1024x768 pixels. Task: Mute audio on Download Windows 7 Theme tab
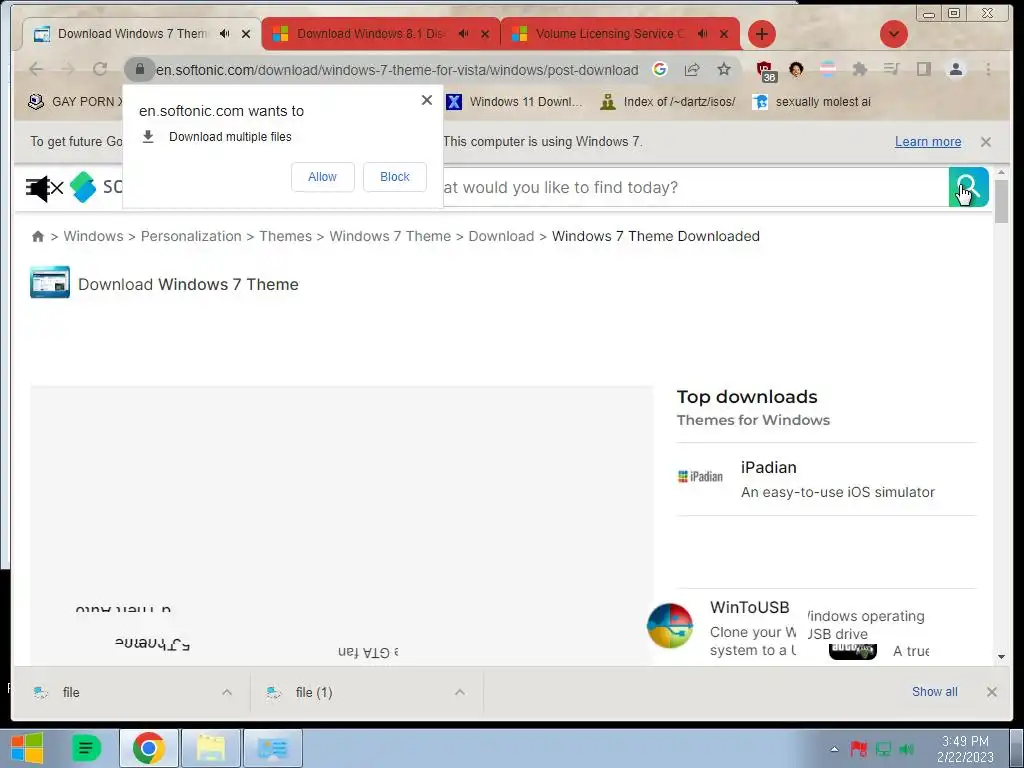[x=225, y=34]
